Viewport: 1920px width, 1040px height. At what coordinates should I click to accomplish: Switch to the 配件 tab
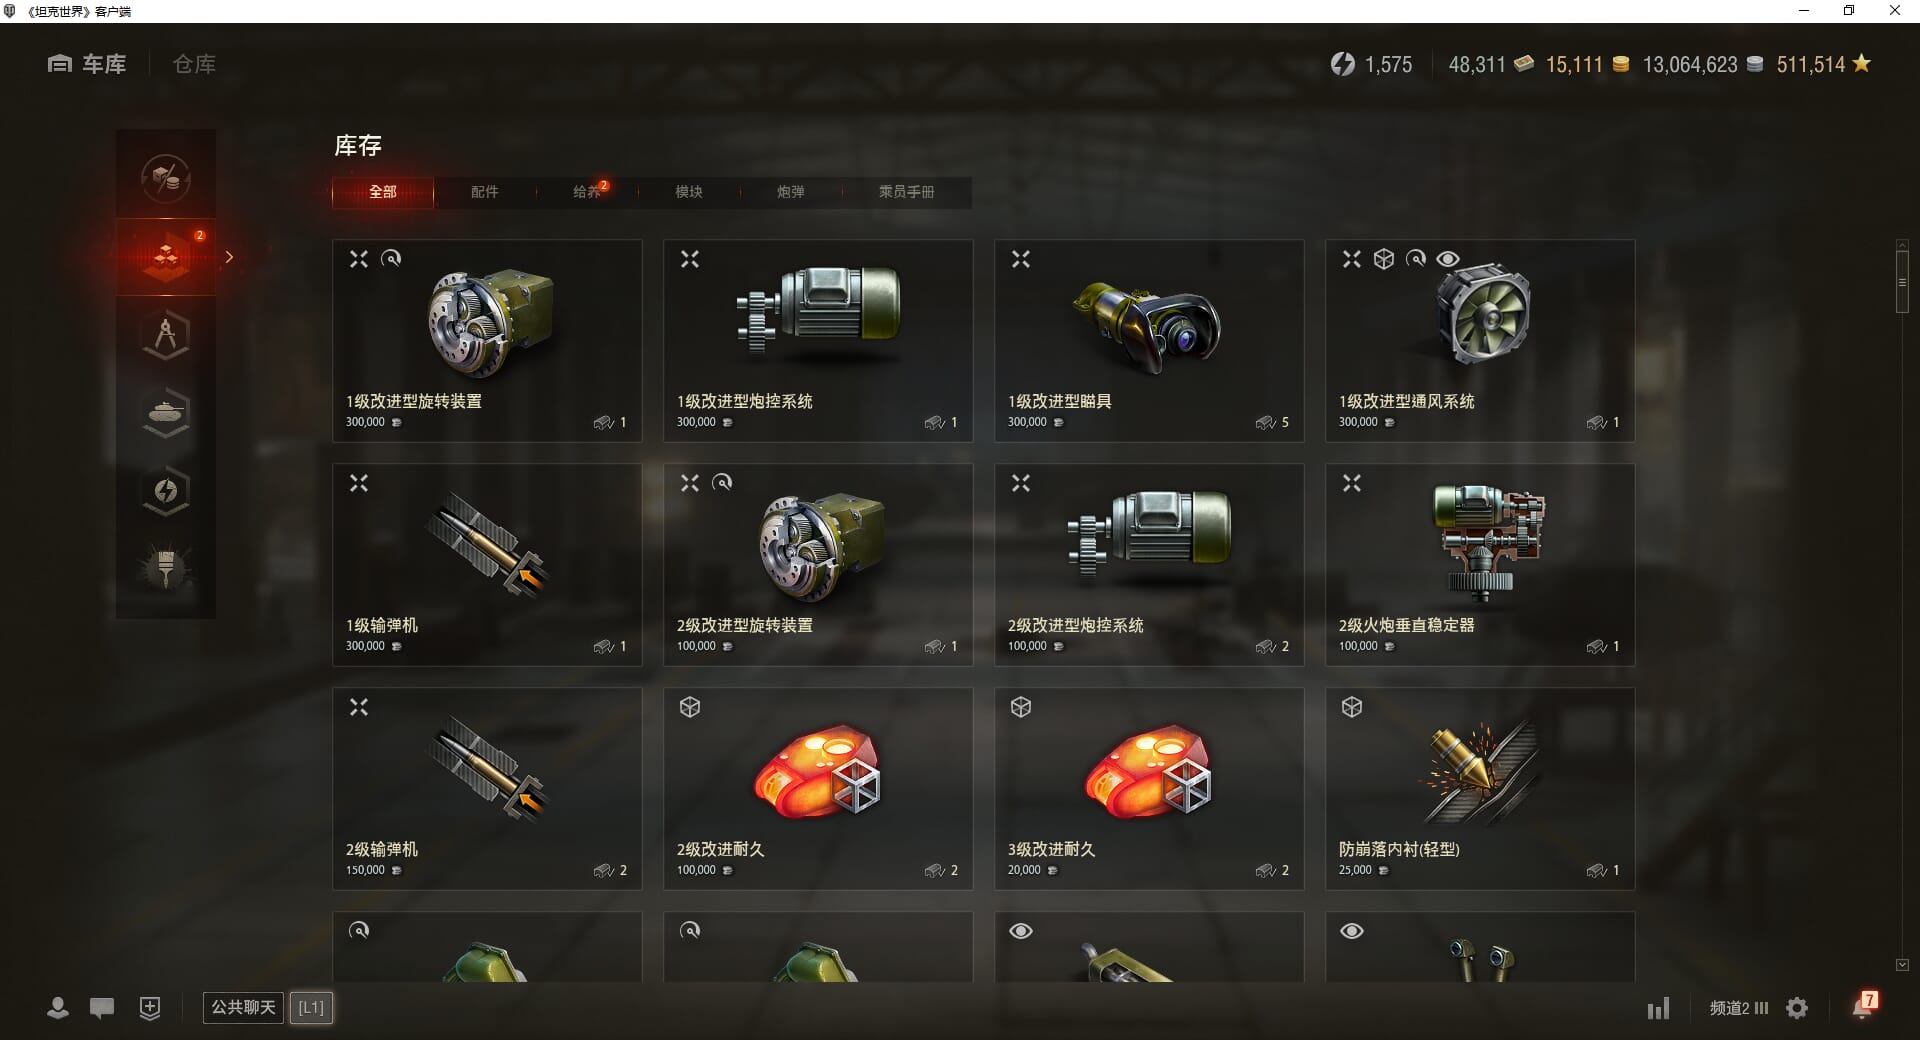point(484,192)
